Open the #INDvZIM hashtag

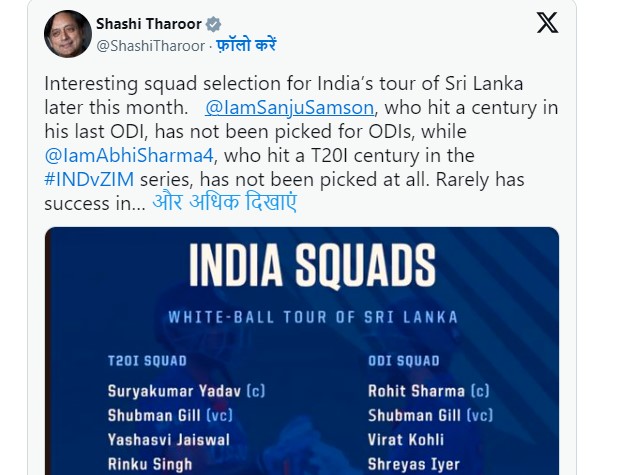(x=89, y=180)
